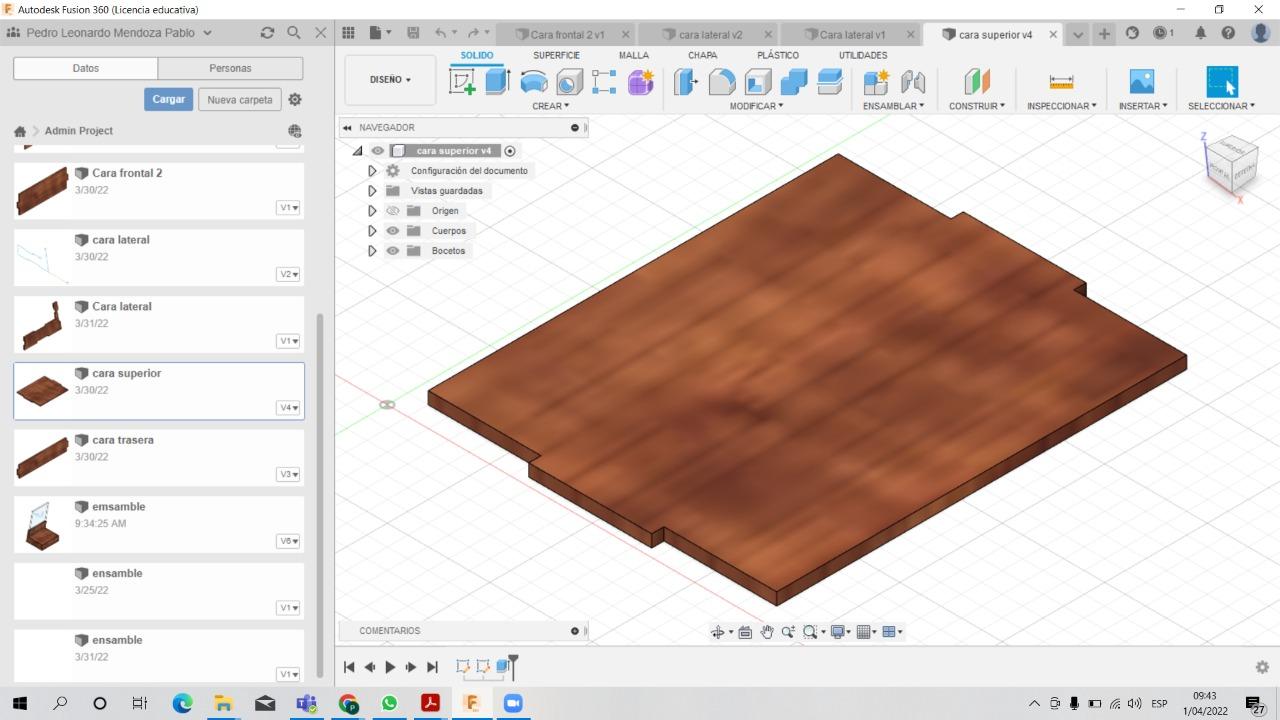Open the DISEÑO workspace dropdown
Viewport: 1280px width, 720px height.
coord(390,80)
